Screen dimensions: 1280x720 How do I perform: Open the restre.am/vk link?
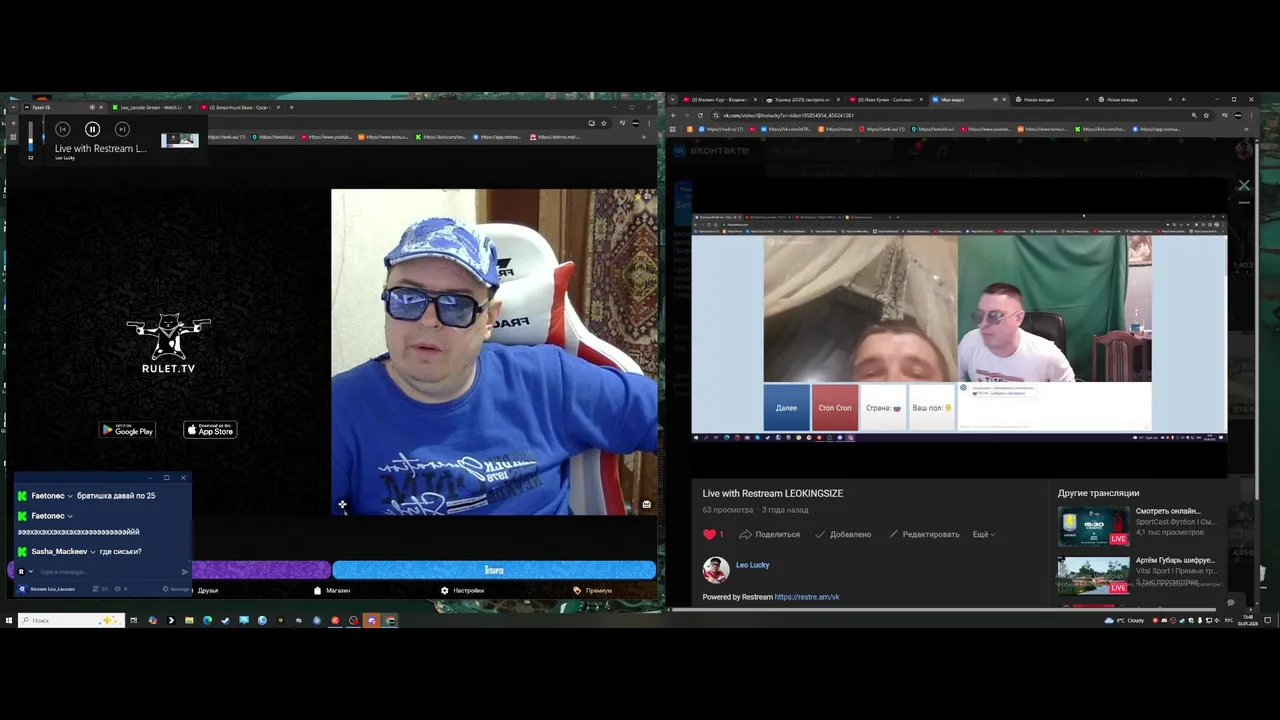coord(806,597)
